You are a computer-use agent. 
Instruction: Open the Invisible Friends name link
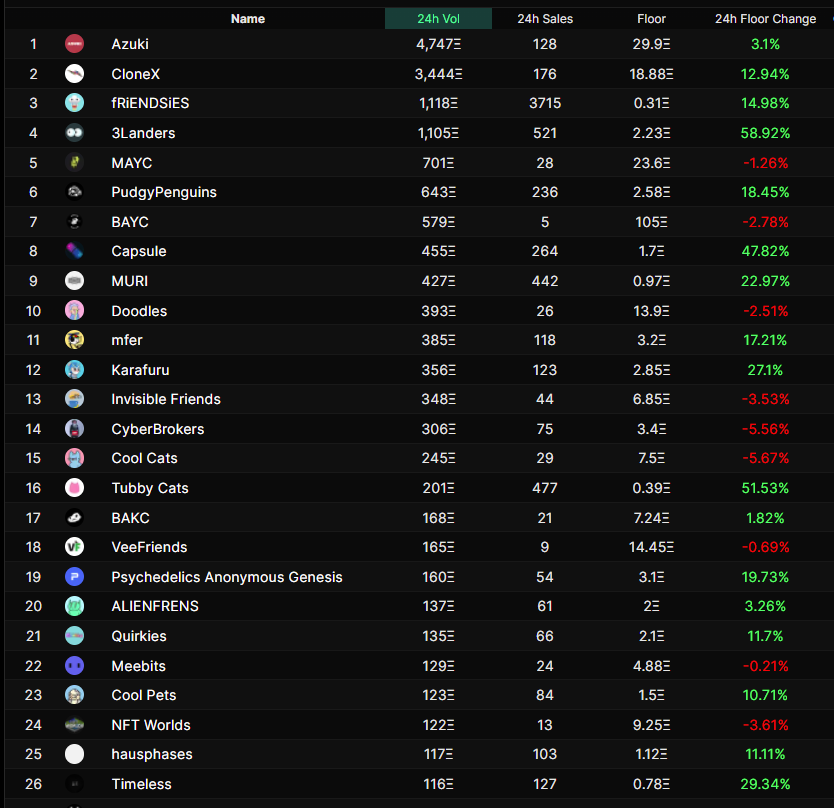[x=166, y=398]
